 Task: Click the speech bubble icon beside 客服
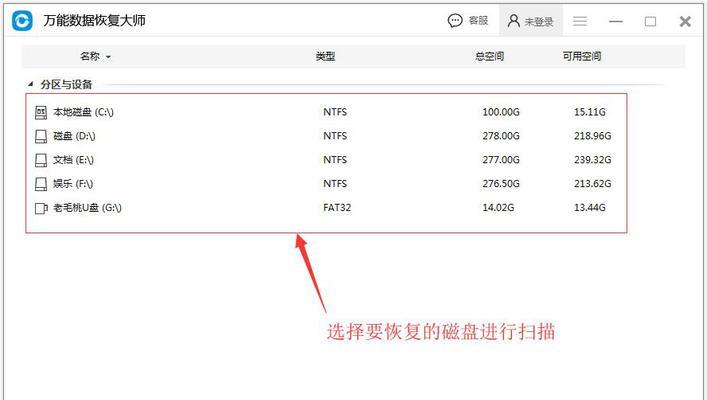455,20
